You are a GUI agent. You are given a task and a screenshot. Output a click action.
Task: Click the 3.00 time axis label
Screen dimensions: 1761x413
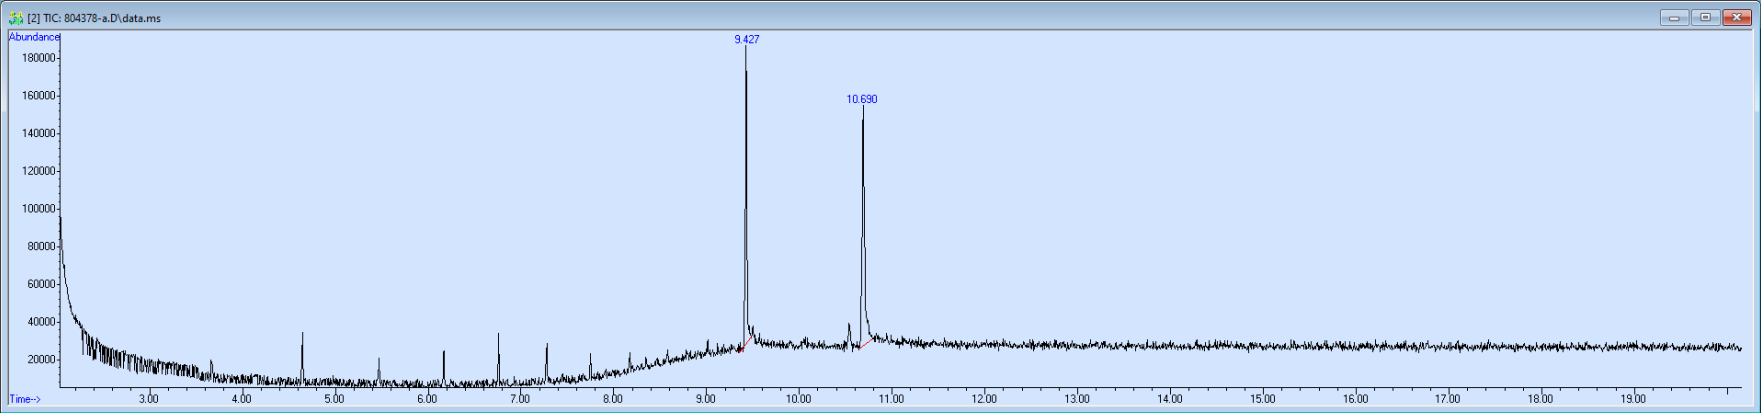tap(149, 399)
